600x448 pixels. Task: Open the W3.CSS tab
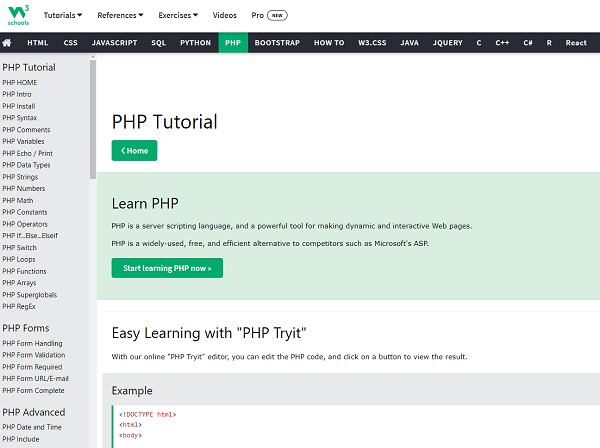[x=372, y=43]
